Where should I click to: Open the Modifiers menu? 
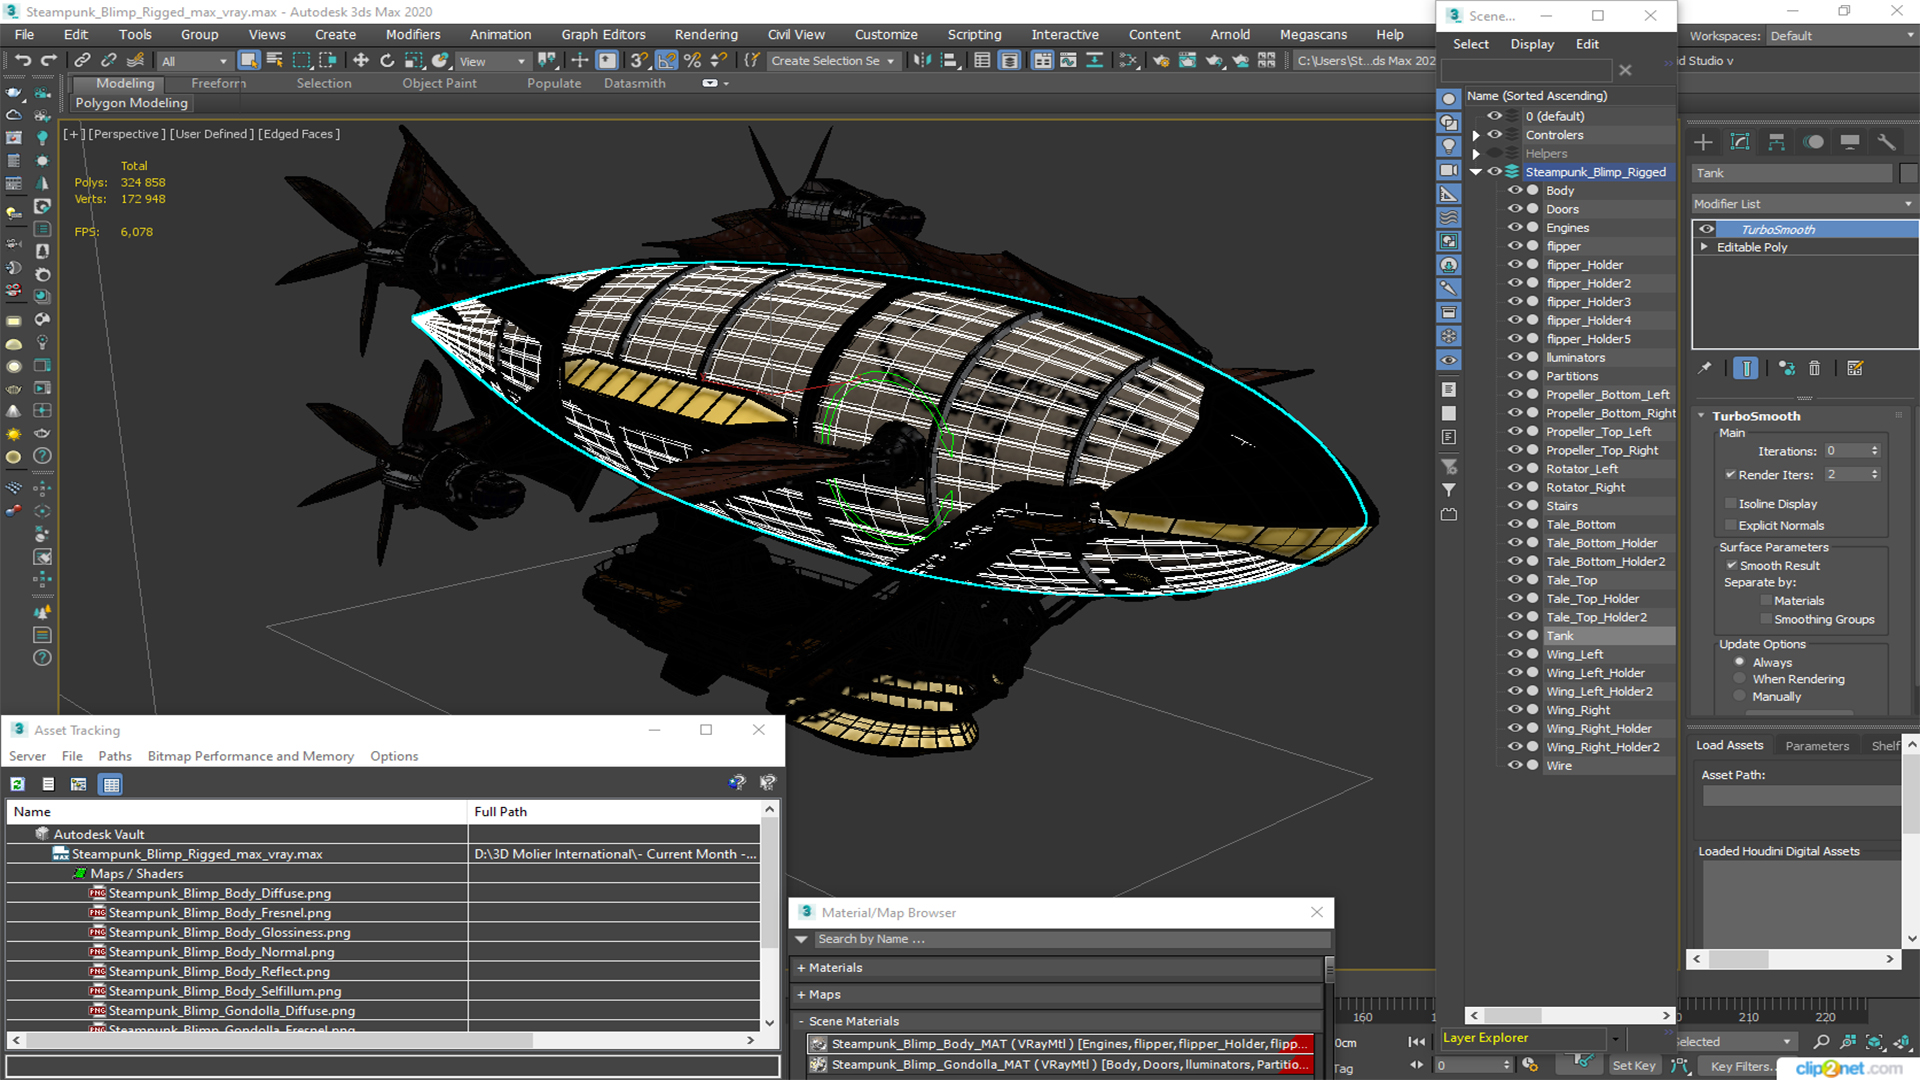pyautogui.click(x=412, y=34)
